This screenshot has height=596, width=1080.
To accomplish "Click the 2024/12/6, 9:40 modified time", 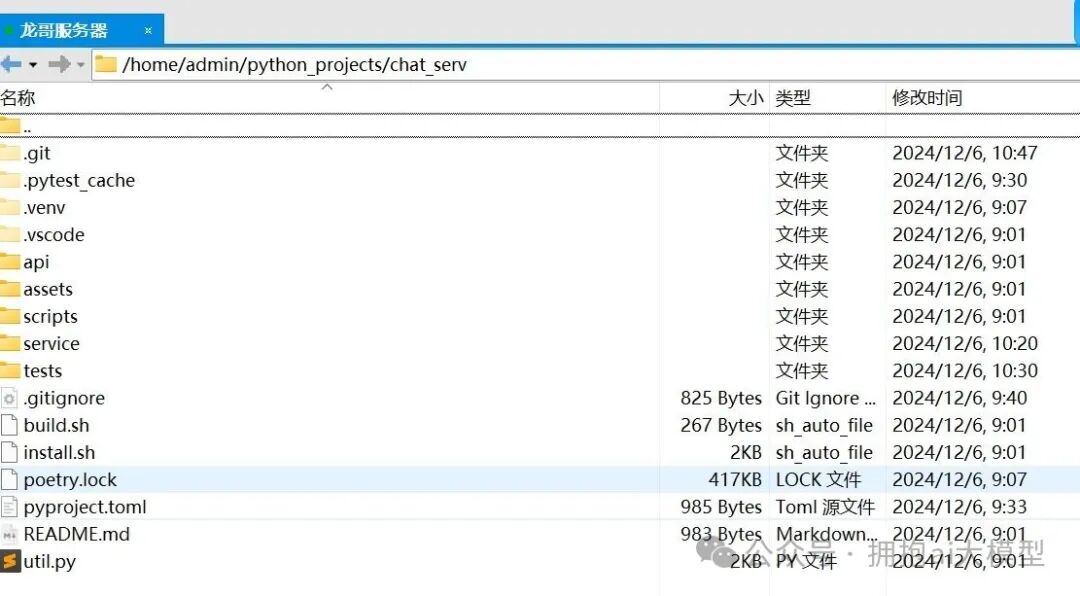I will [959, 398].
